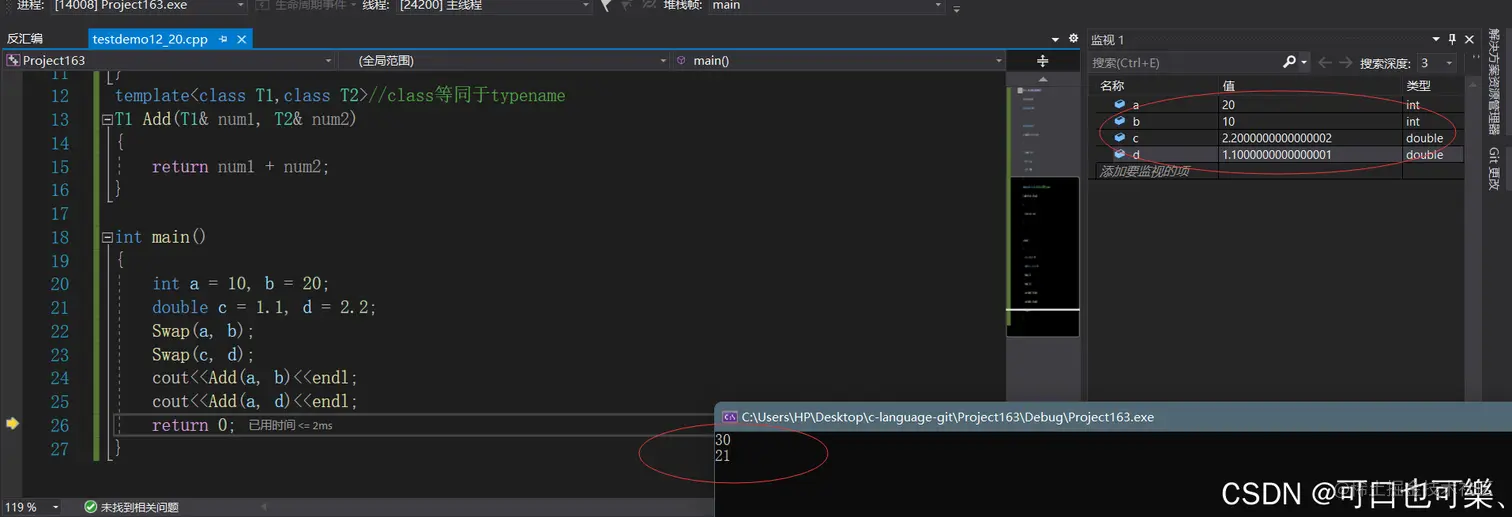This screenshot has width=1512, height=517.
Task: Select watch variable a row icon
Action: [1120, 104]
